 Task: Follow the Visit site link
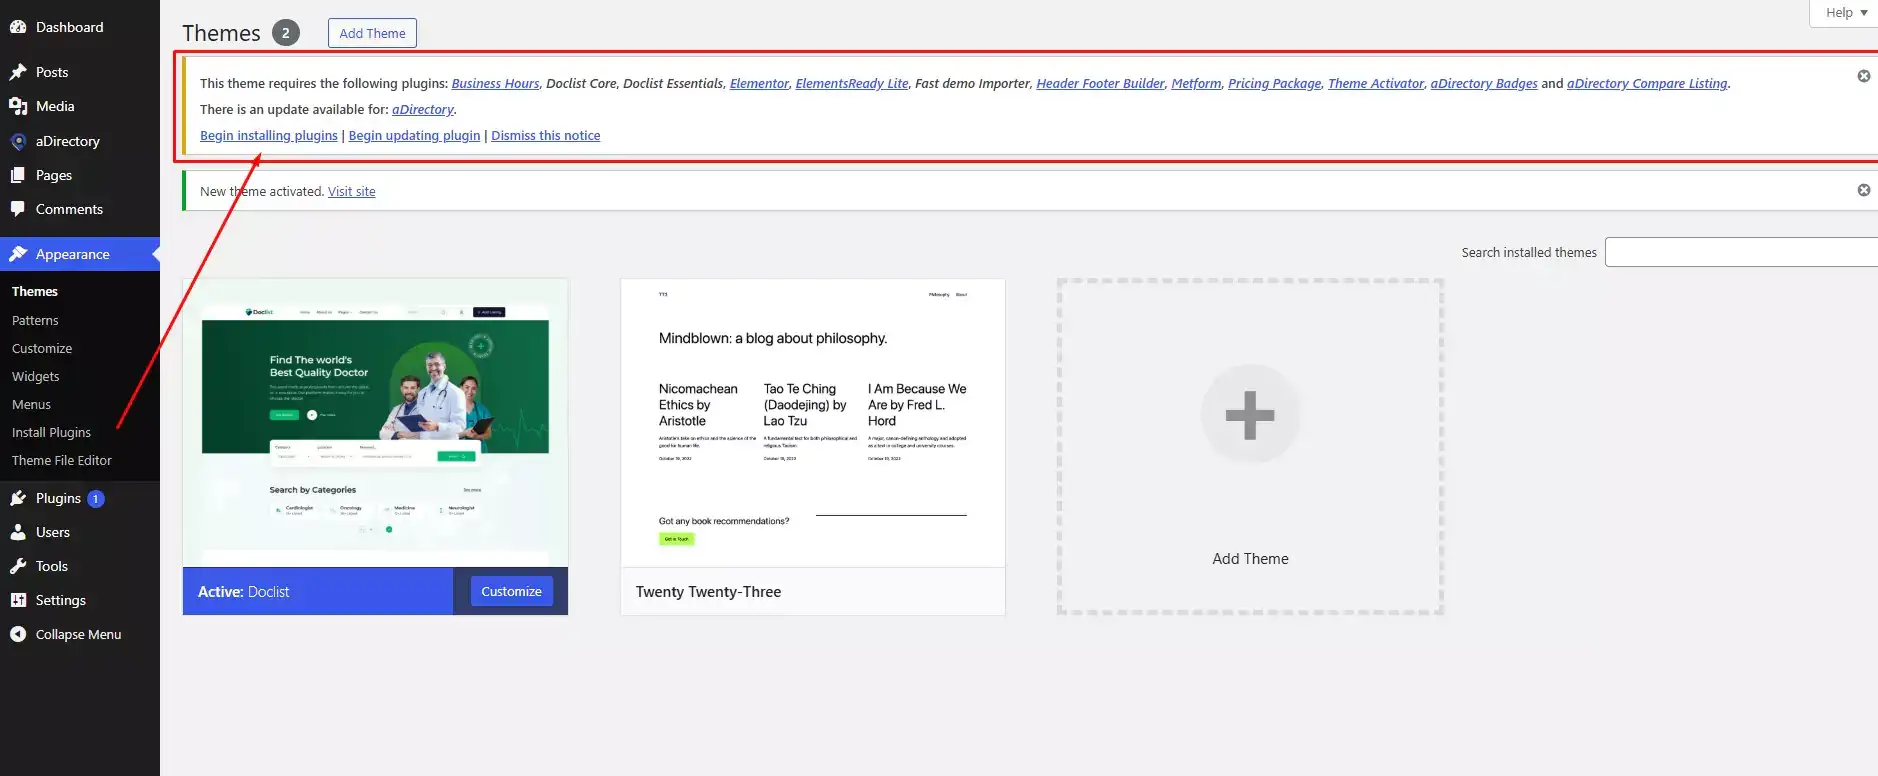point(352,191)
